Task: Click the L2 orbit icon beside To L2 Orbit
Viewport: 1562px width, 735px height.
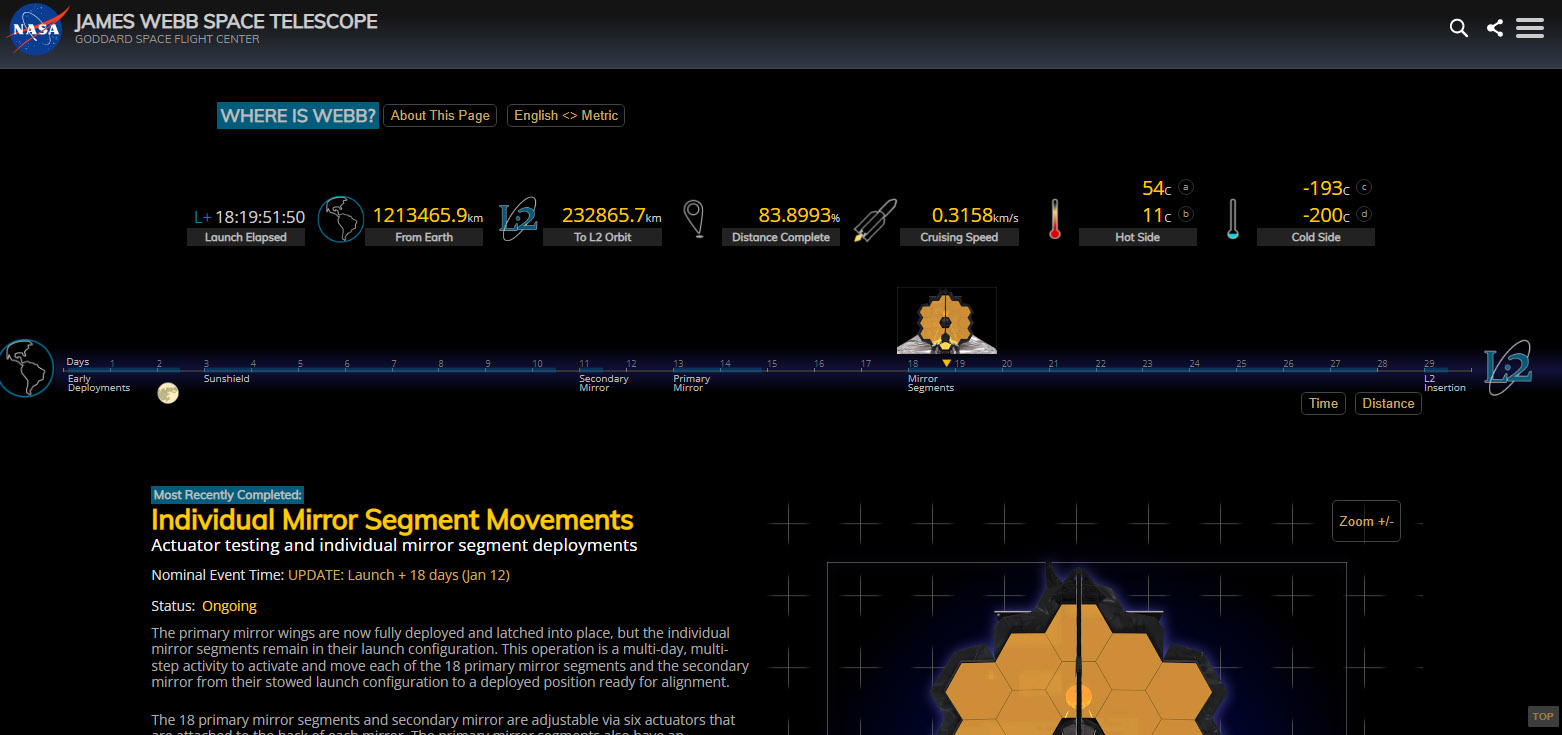Action: pos(519,219)
